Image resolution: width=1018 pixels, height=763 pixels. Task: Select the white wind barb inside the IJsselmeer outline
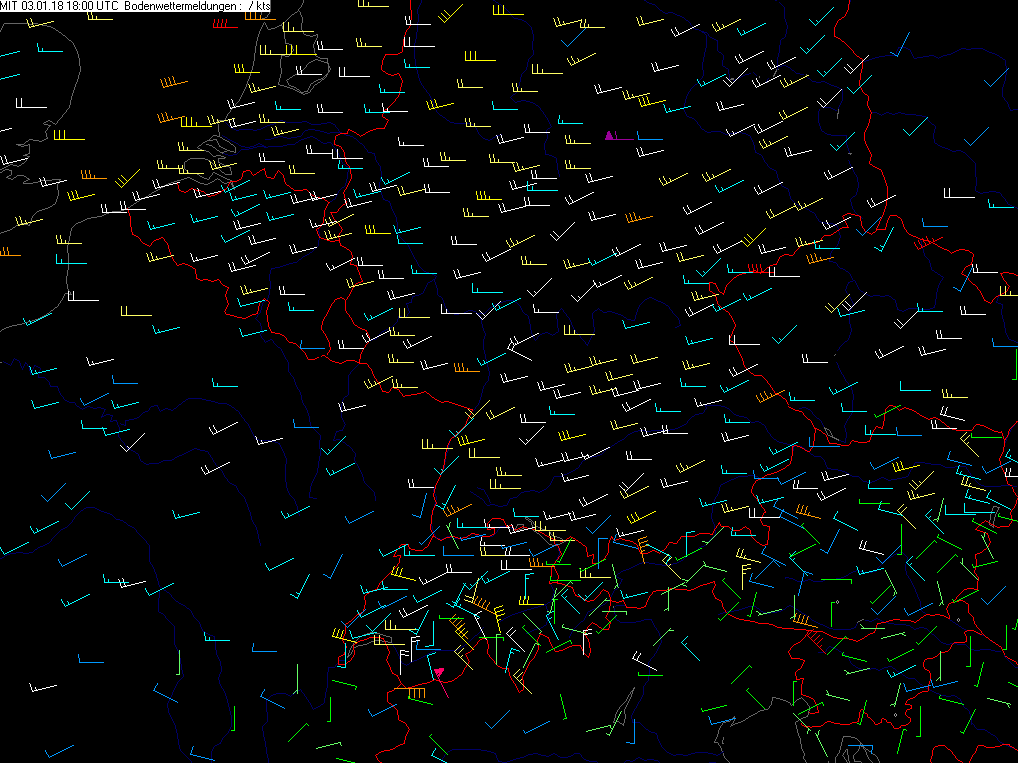pyautogui.click(x=309, y=71)
